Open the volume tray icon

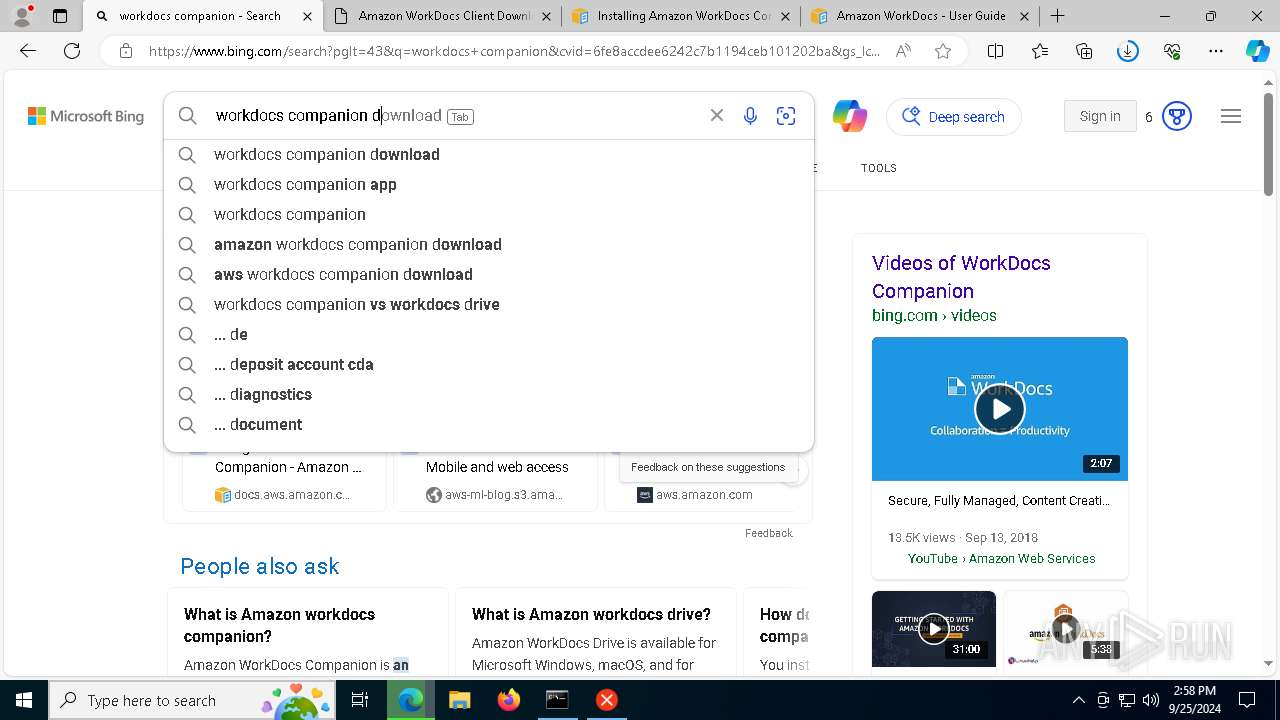[x=1151, y=700]
